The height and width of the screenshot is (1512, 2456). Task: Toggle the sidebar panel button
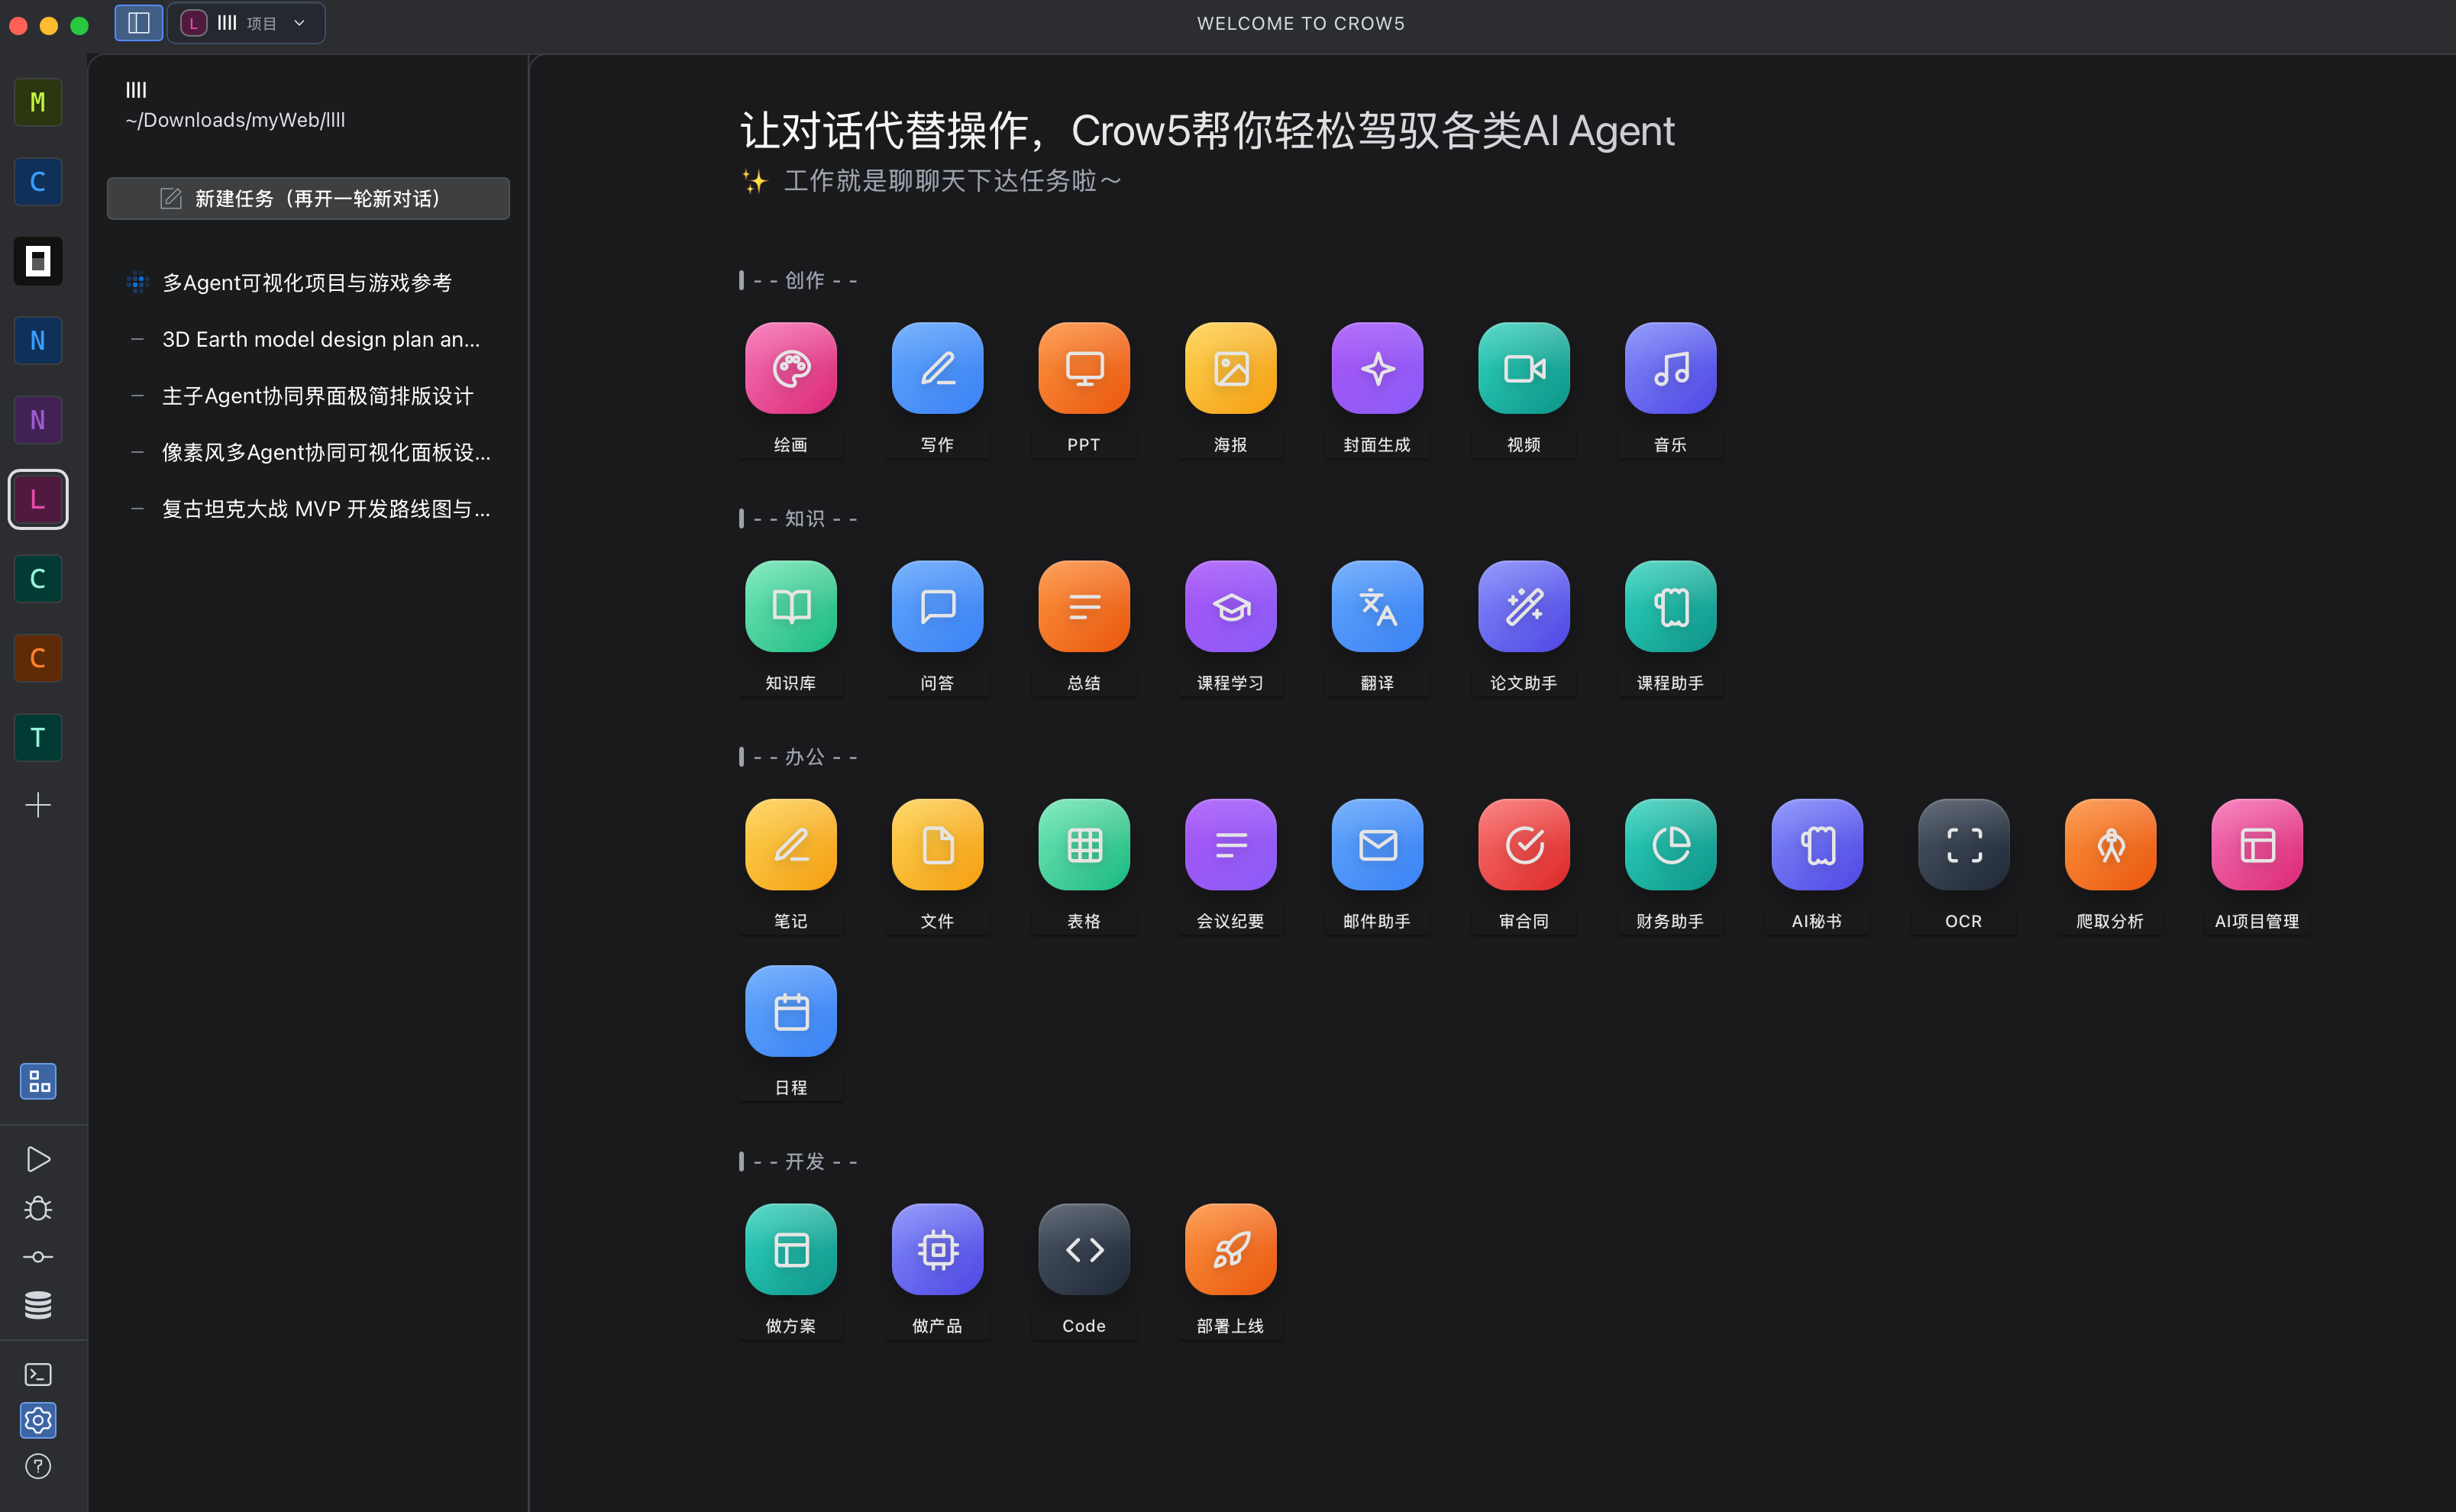139,23
